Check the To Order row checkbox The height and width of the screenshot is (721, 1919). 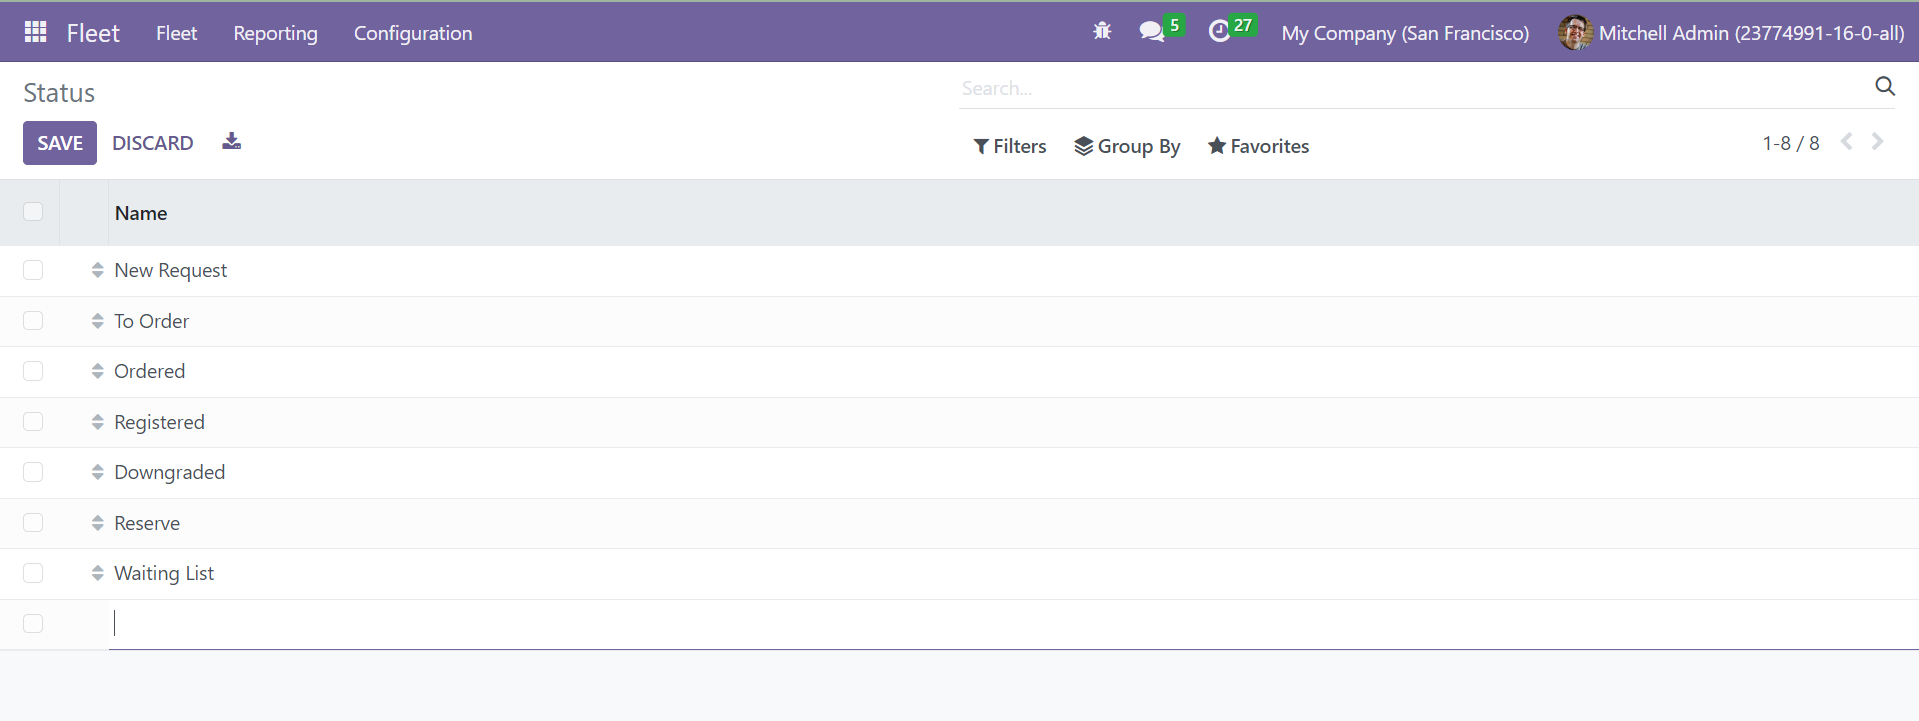coord(33,320)
